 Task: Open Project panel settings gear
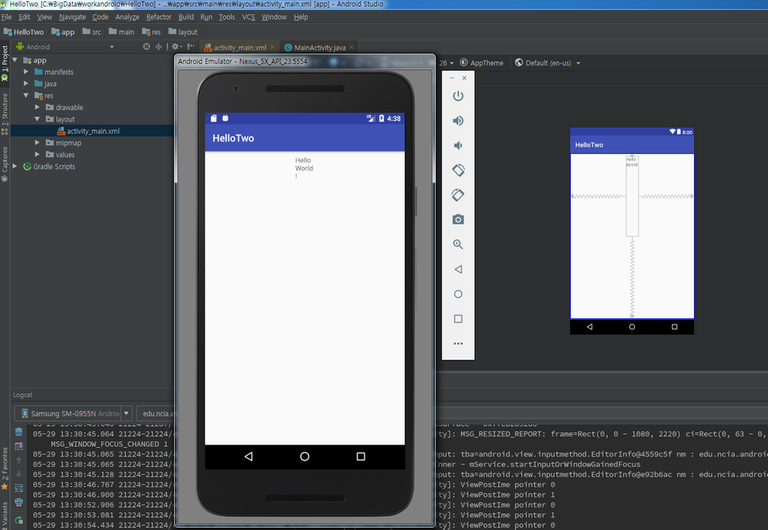[176, 47]
